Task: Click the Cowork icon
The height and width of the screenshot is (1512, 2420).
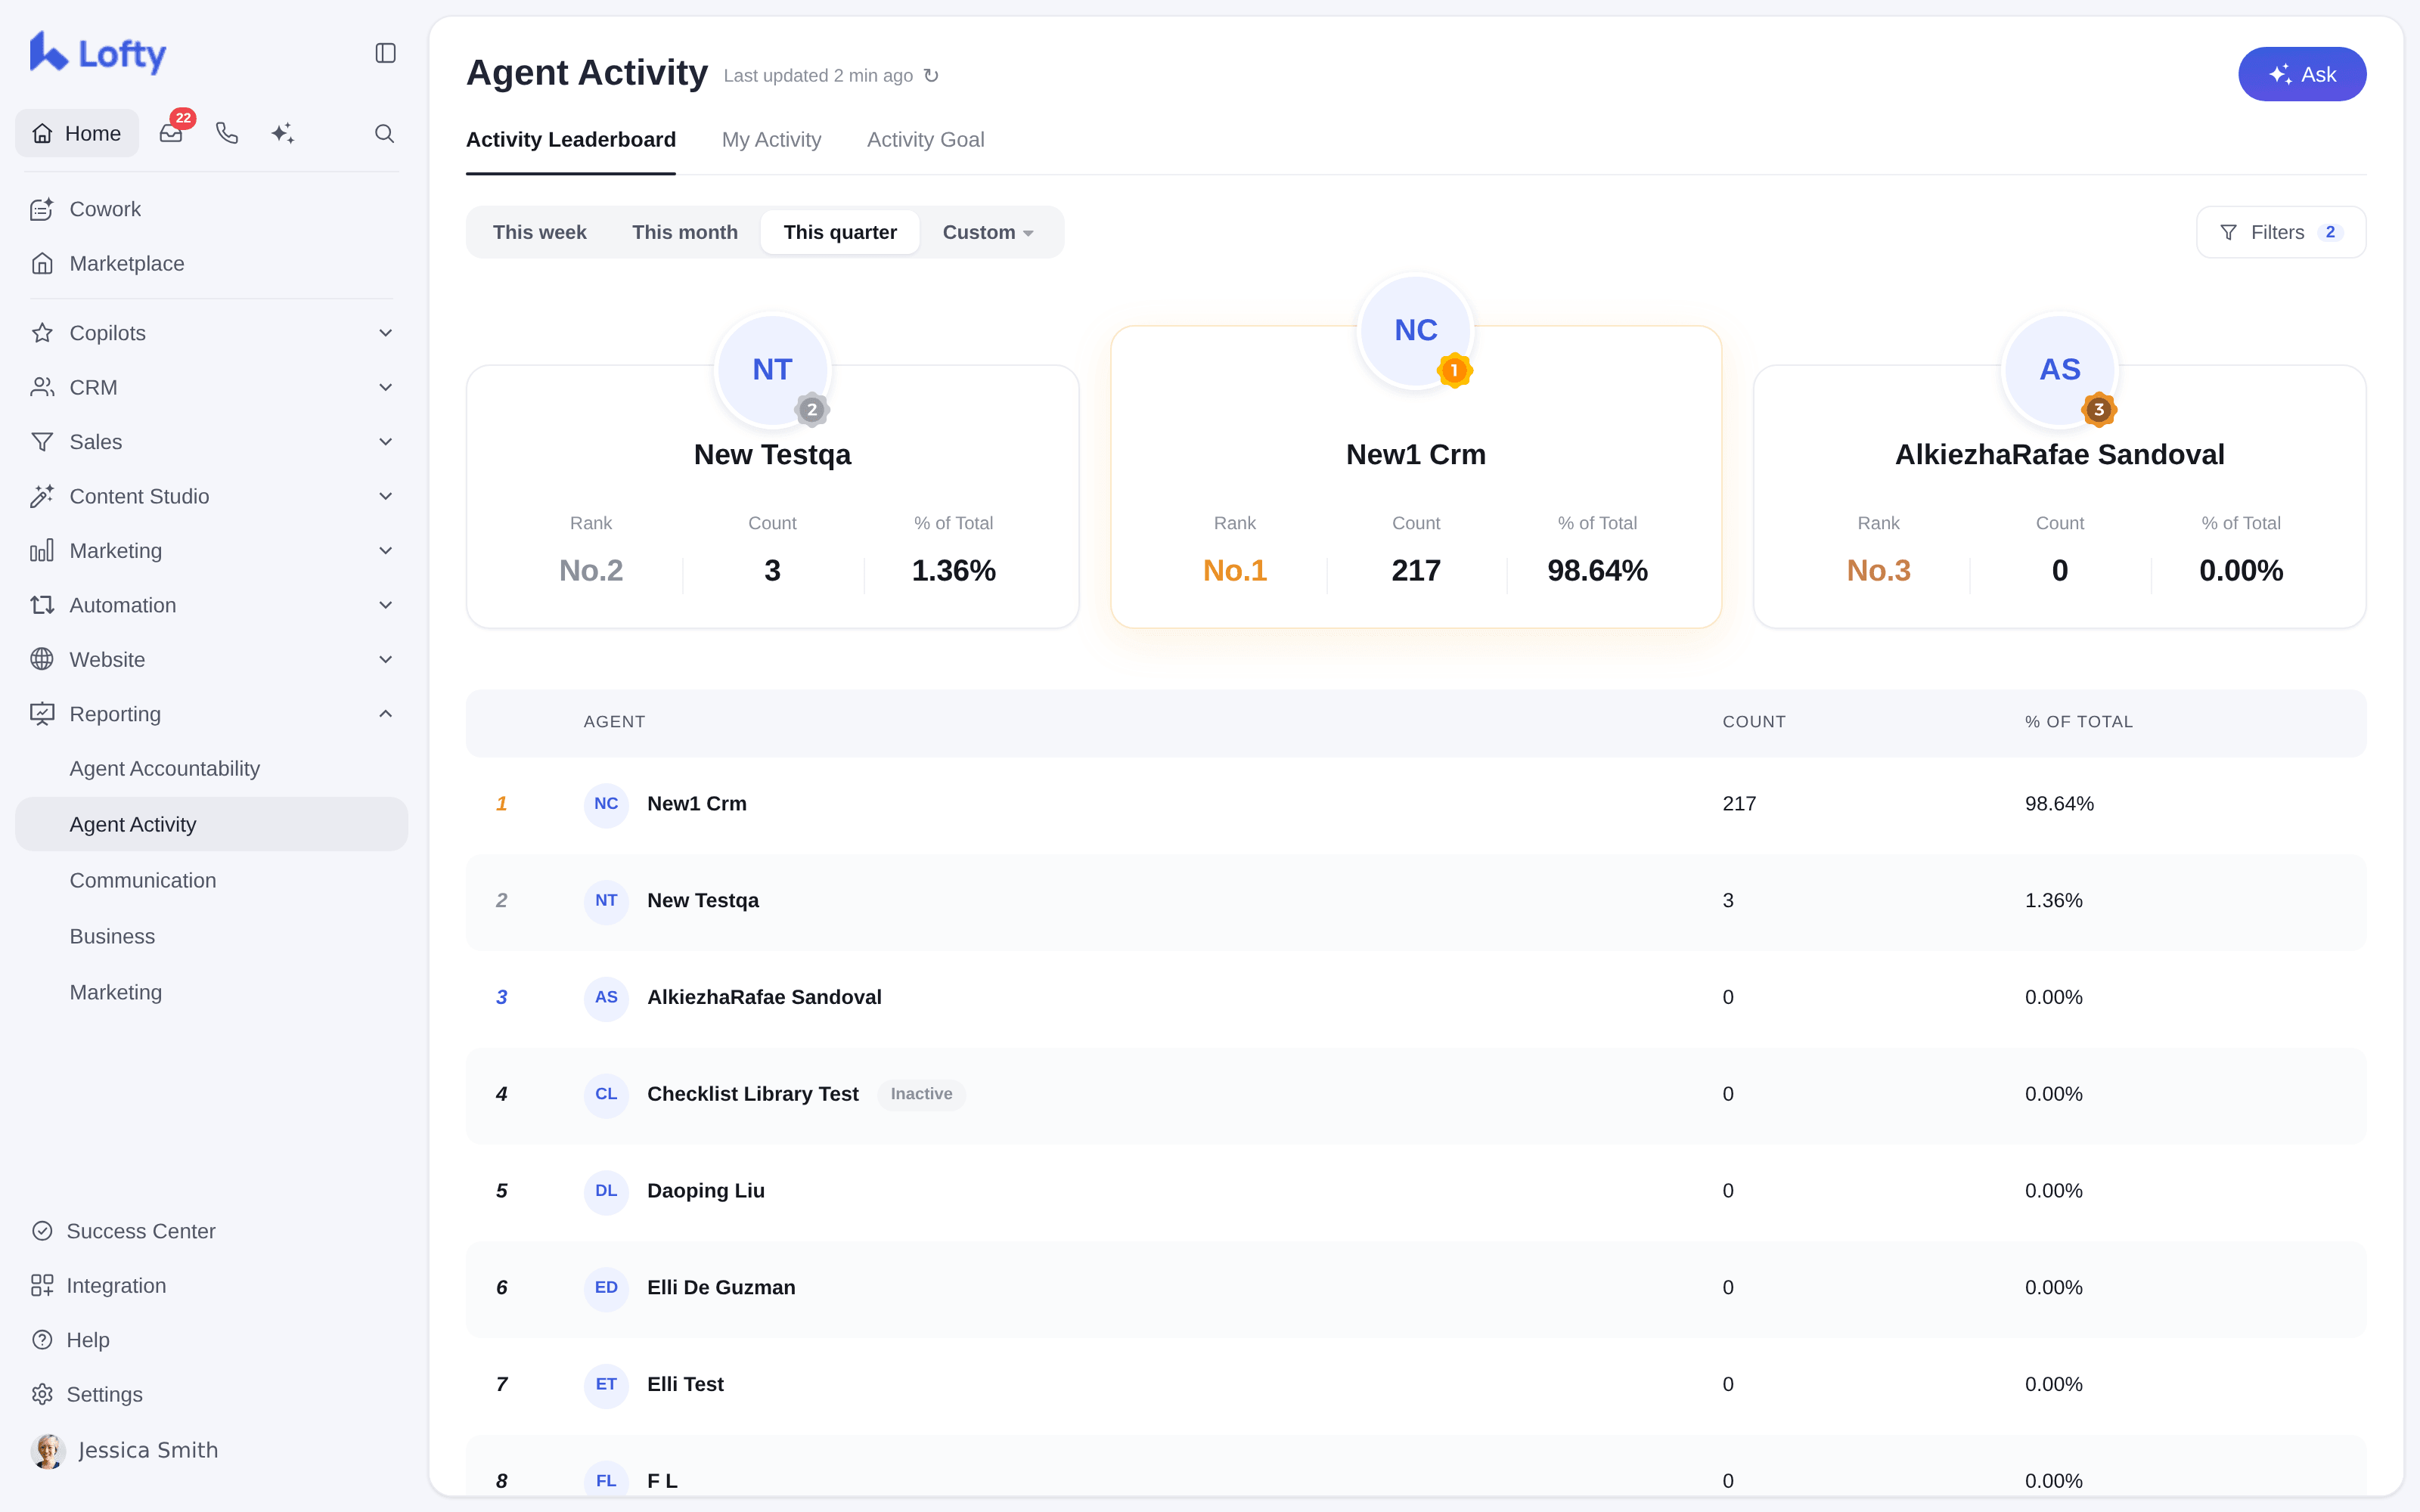Action: coord(42,209)
